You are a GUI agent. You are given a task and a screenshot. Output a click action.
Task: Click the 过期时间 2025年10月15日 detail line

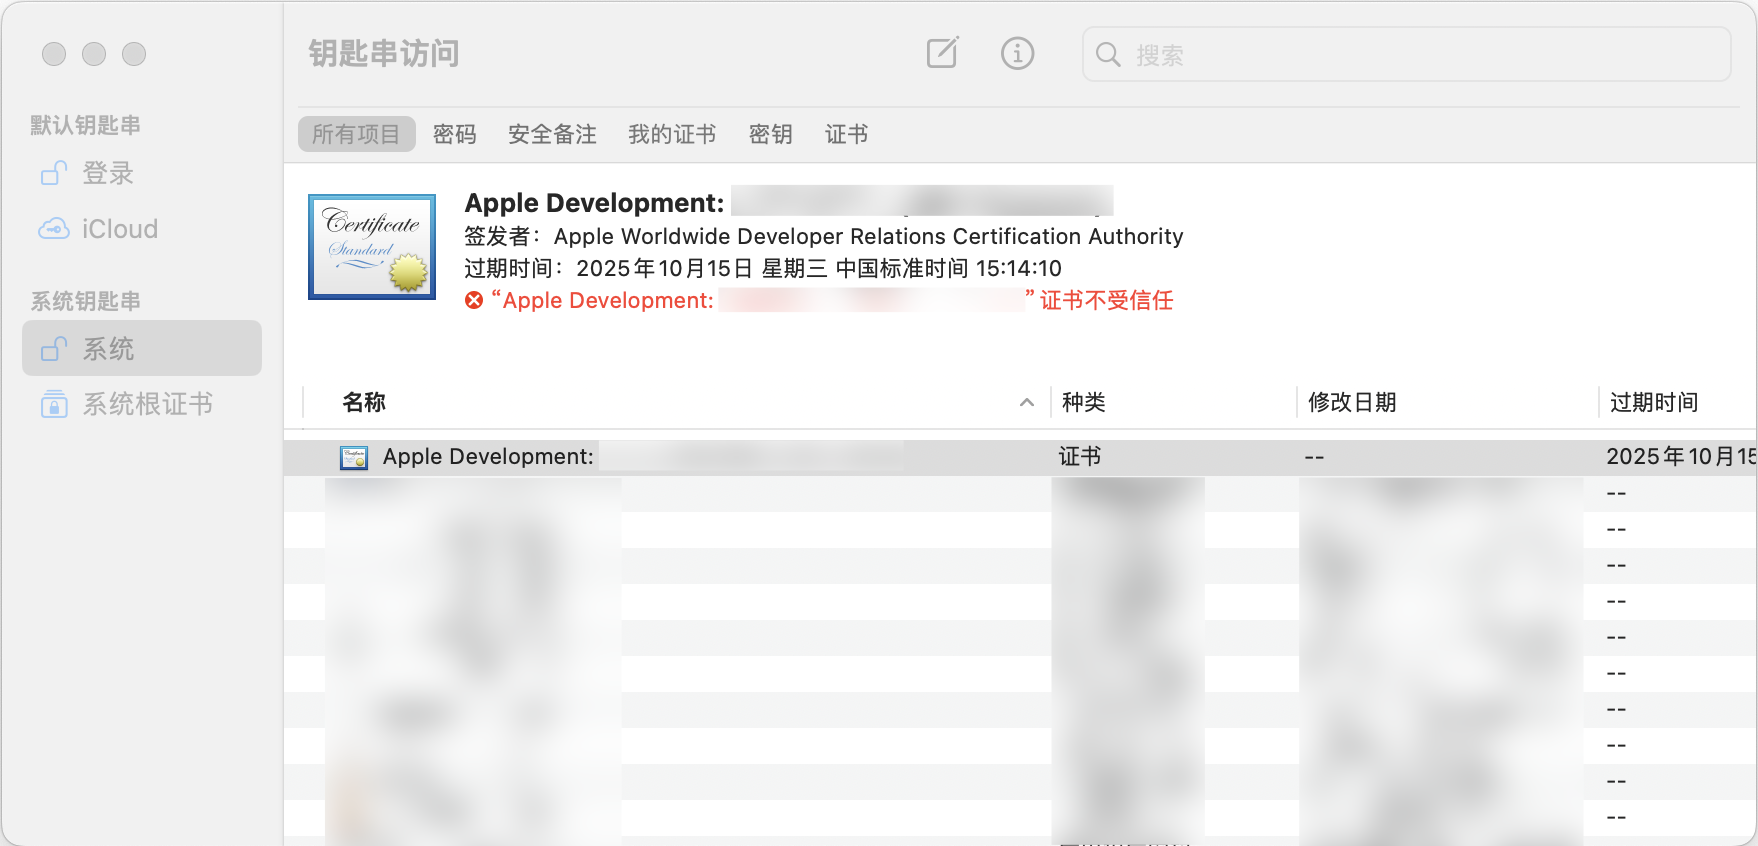coord(763,268)
